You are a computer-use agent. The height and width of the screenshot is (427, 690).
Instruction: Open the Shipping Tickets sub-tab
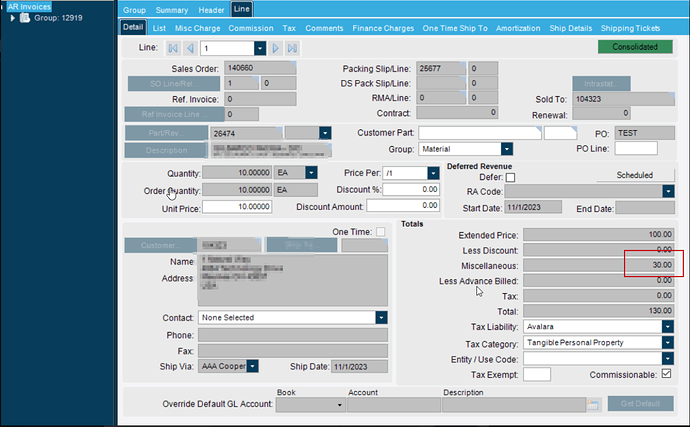(x=630, y=28)
